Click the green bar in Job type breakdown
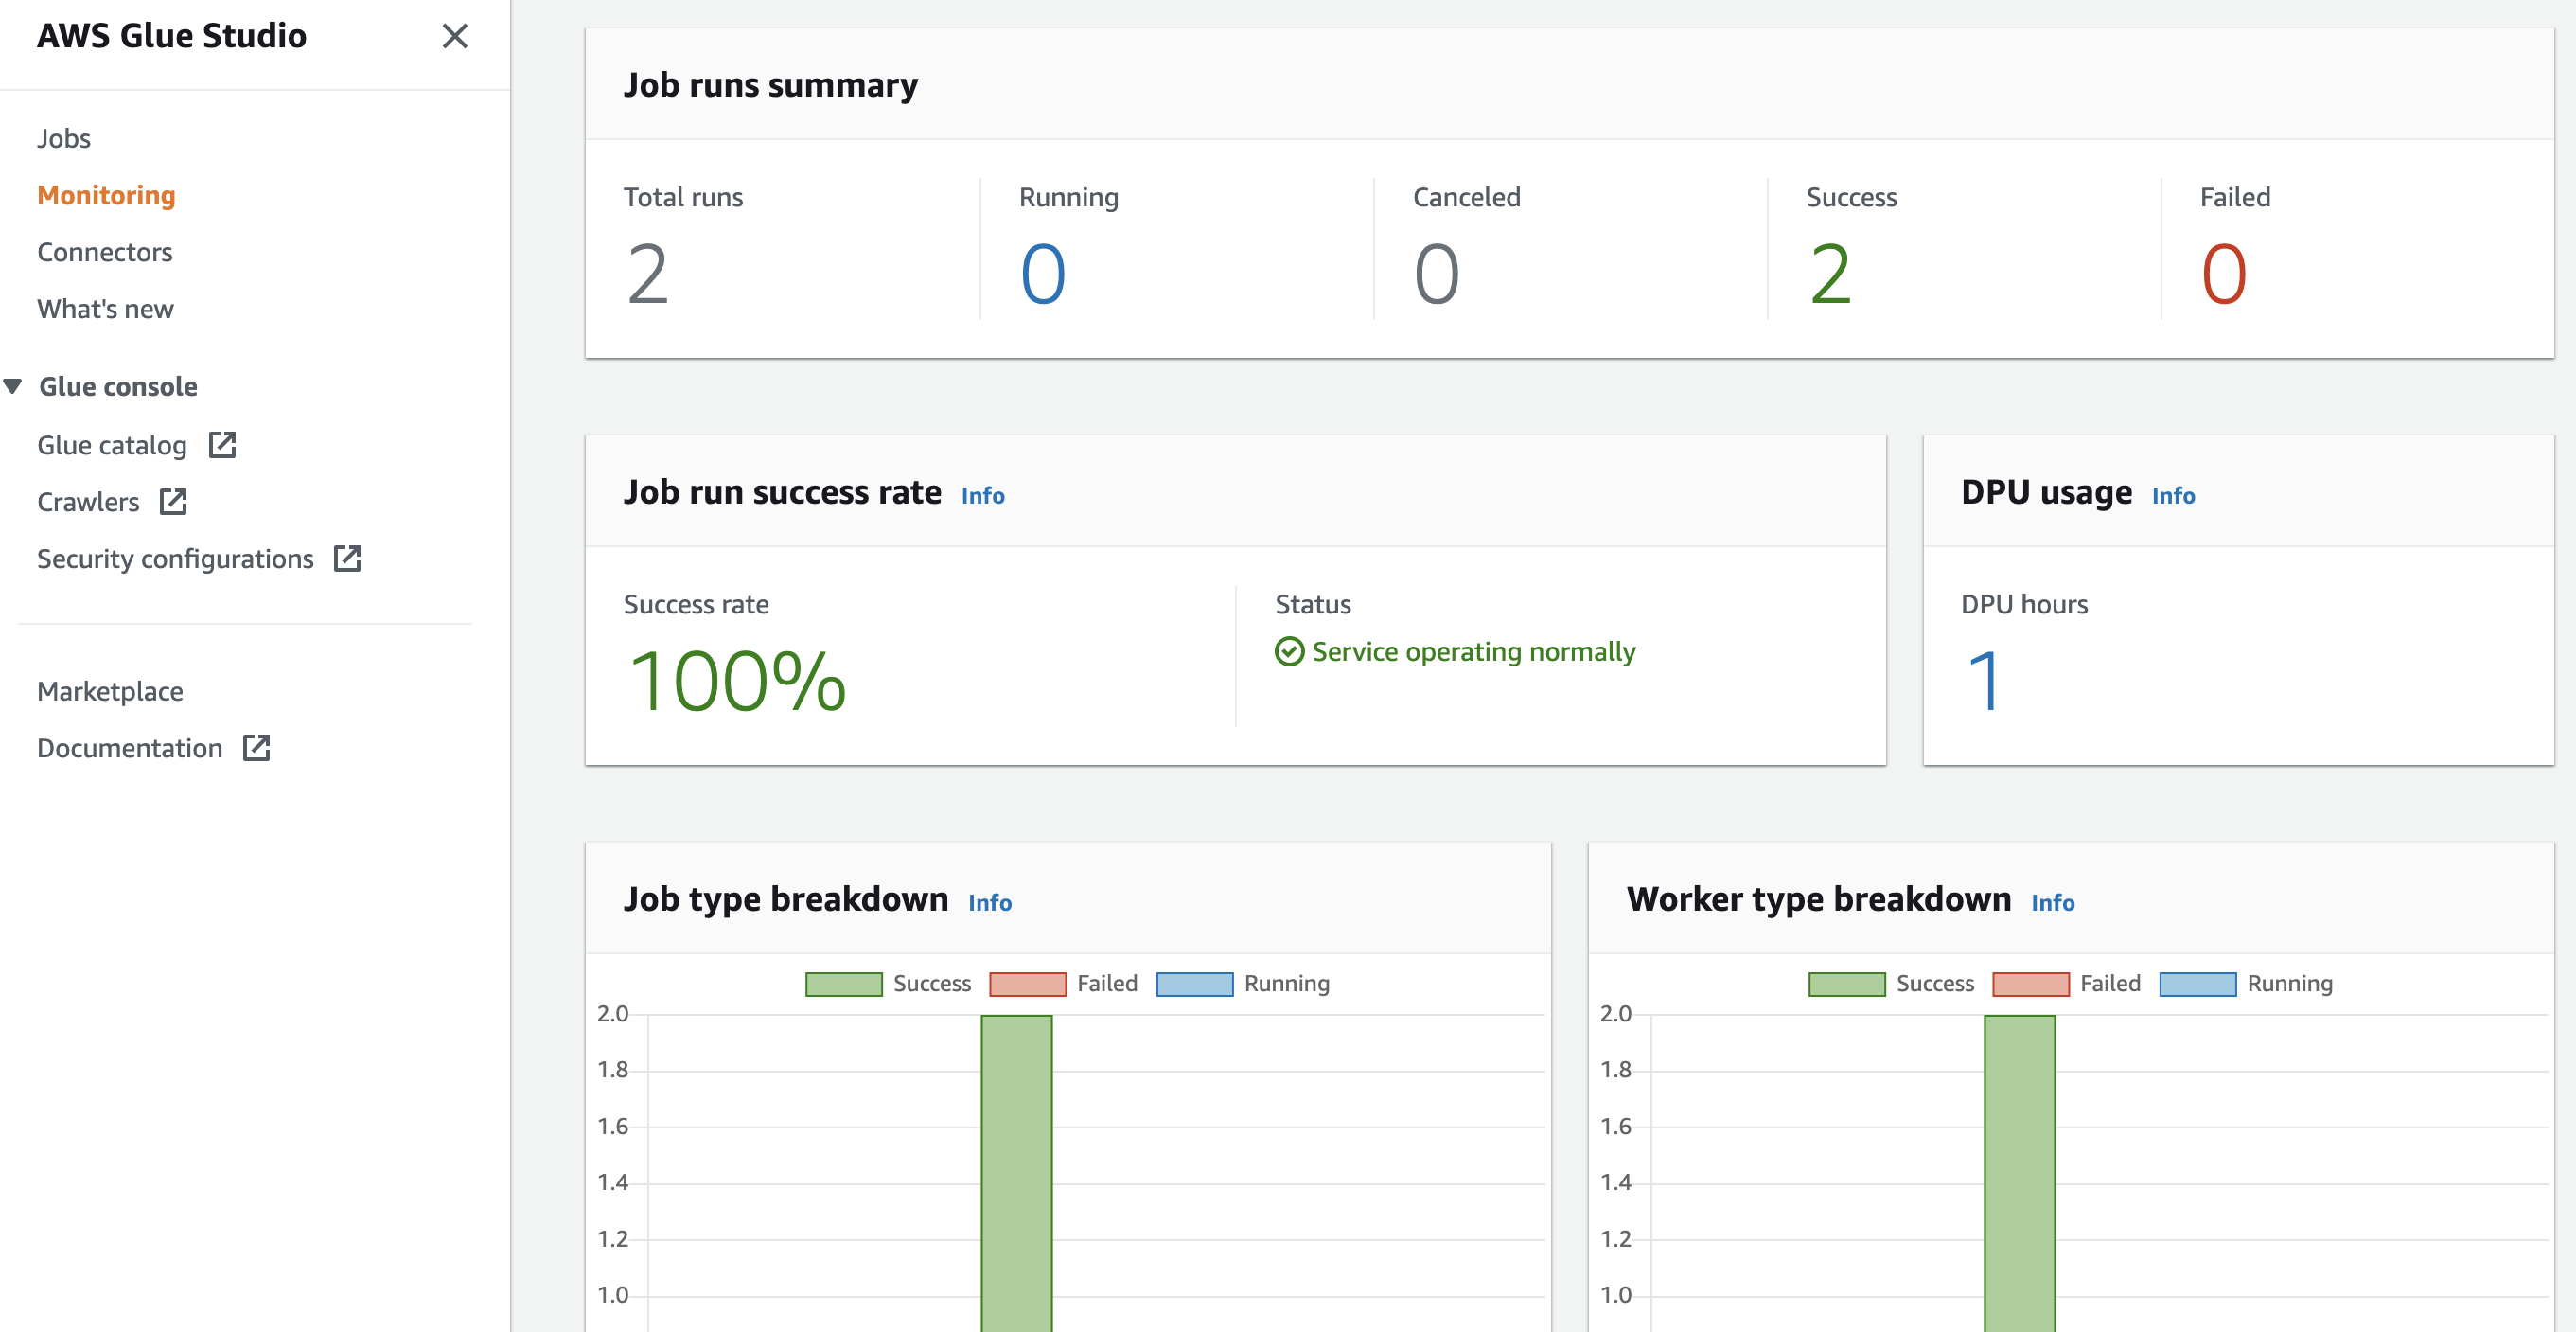 tap(1016, 1173)
